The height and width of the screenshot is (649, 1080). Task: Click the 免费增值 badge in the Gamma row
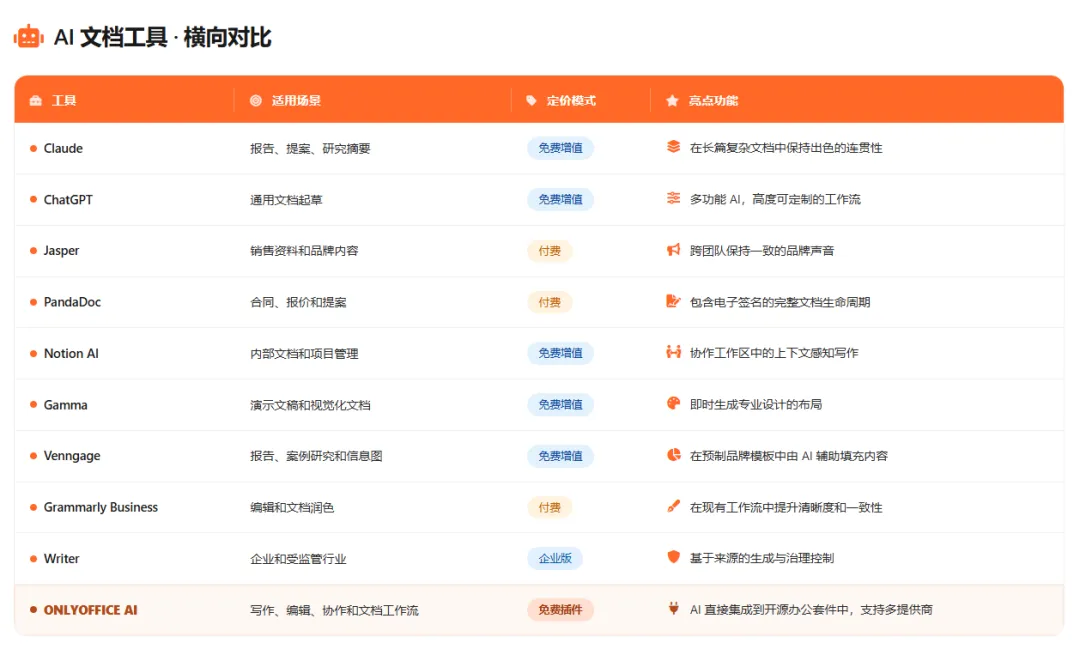(560, 404)
